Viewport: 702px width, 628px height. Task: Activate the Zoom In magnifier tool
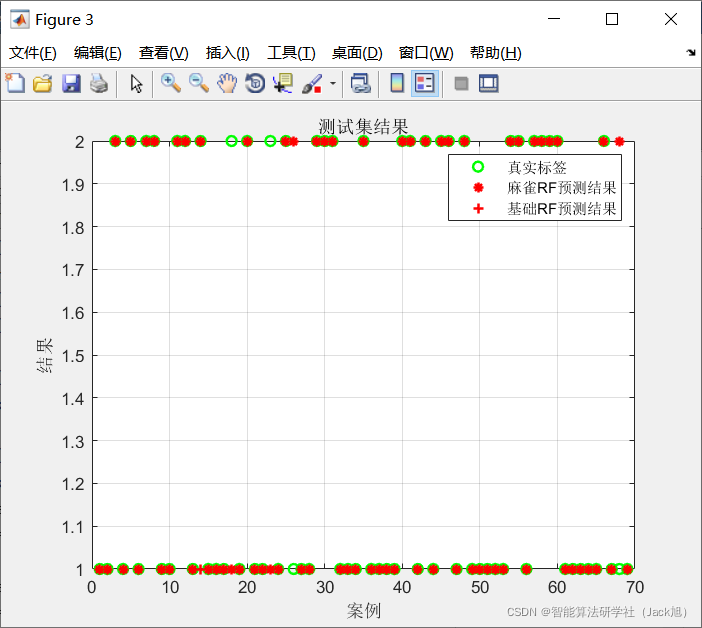[171, 83]
